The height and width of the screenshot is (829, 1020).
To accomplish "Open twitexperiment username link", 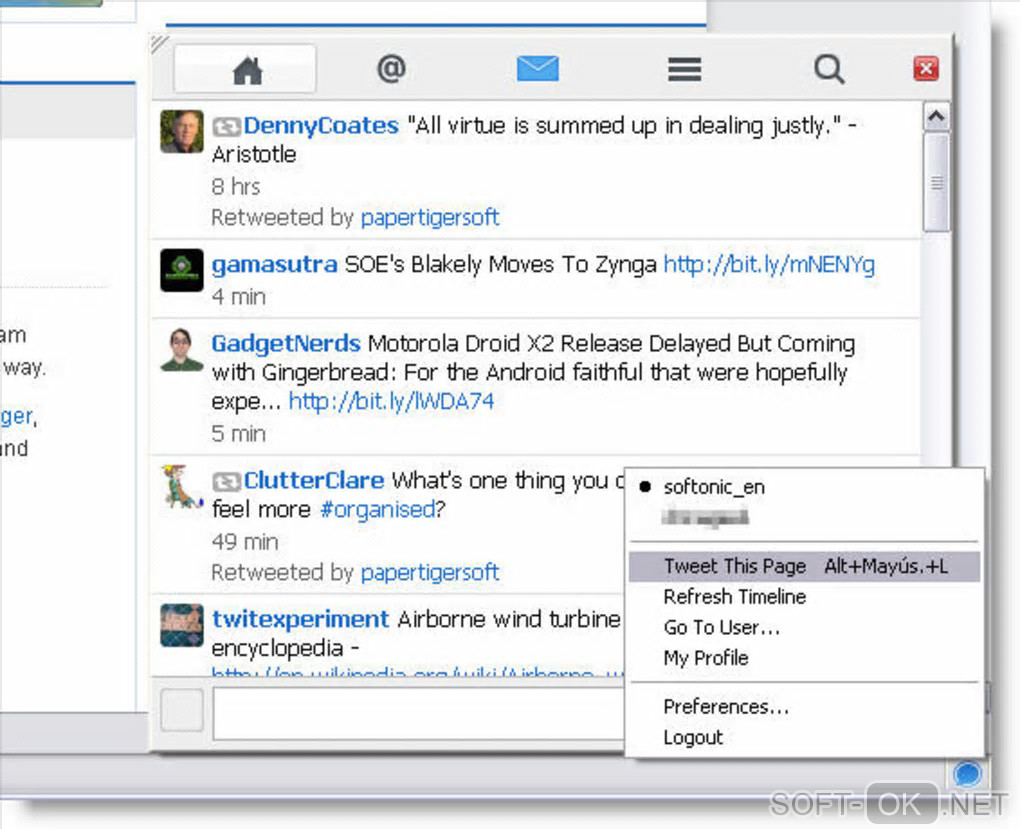I will 301,618.
